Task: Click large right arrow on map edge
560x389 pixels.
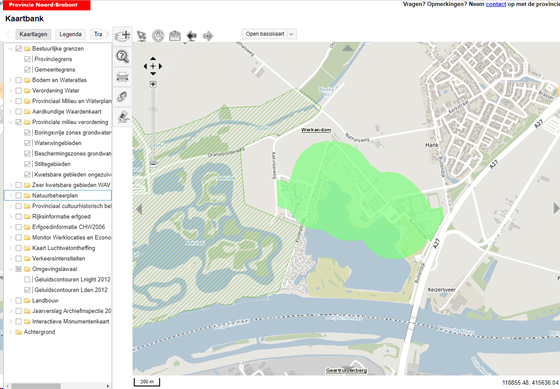Action: click(x=556, y=208)
